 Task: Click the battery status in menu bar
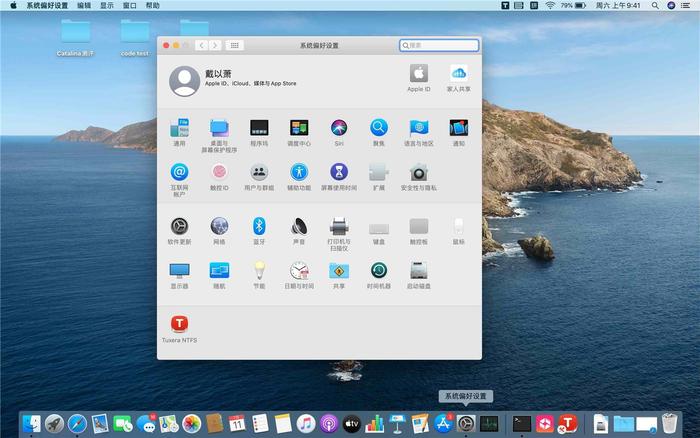(x=573, y=5)
